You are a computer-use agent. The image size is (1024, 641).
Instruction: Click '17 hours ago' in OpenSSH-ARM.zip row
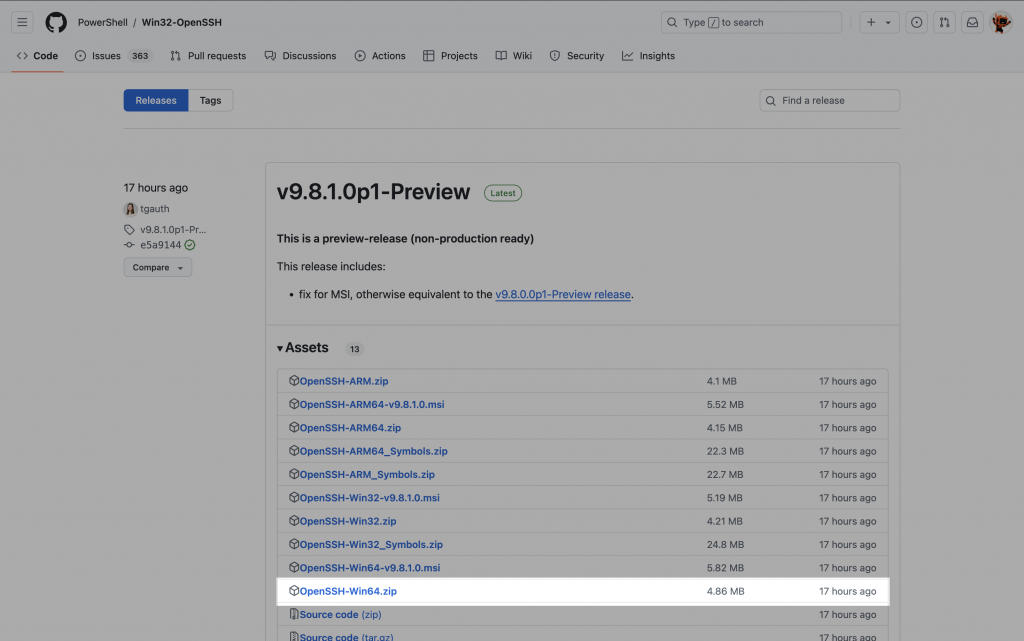pyautogui.click(x=848, y=381)
